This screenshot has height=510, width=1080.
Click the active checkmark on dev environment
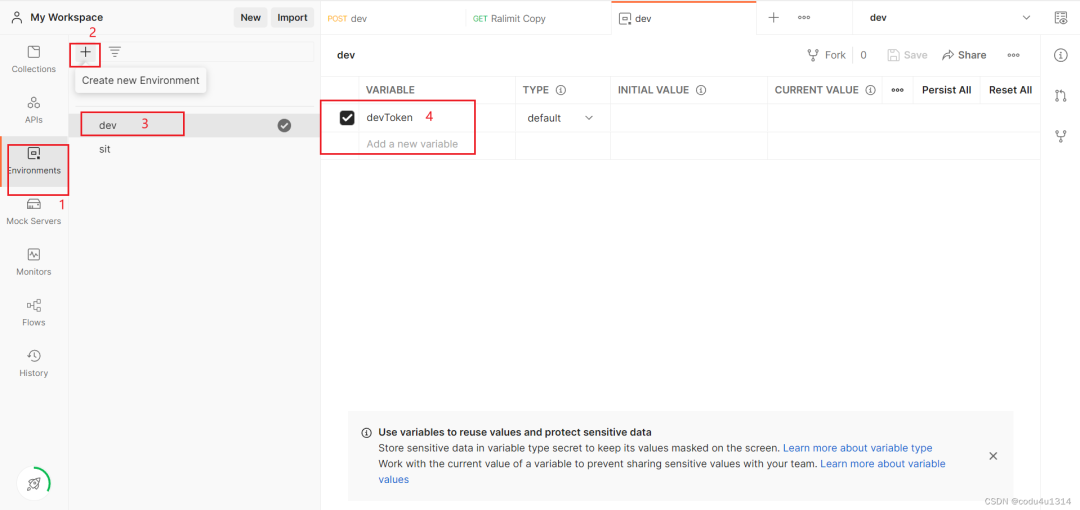pos(284,125)
